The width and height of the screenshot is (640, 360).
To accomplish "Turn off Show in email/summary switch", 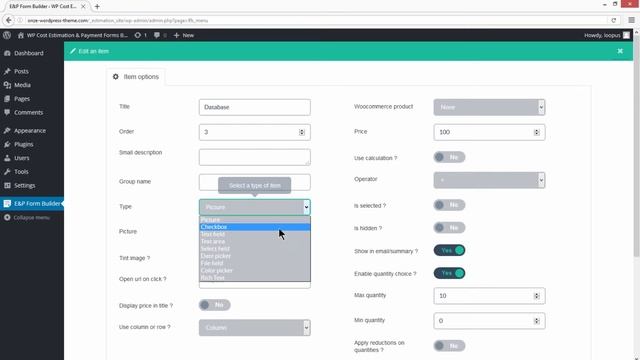I will [x=449, y=250].
